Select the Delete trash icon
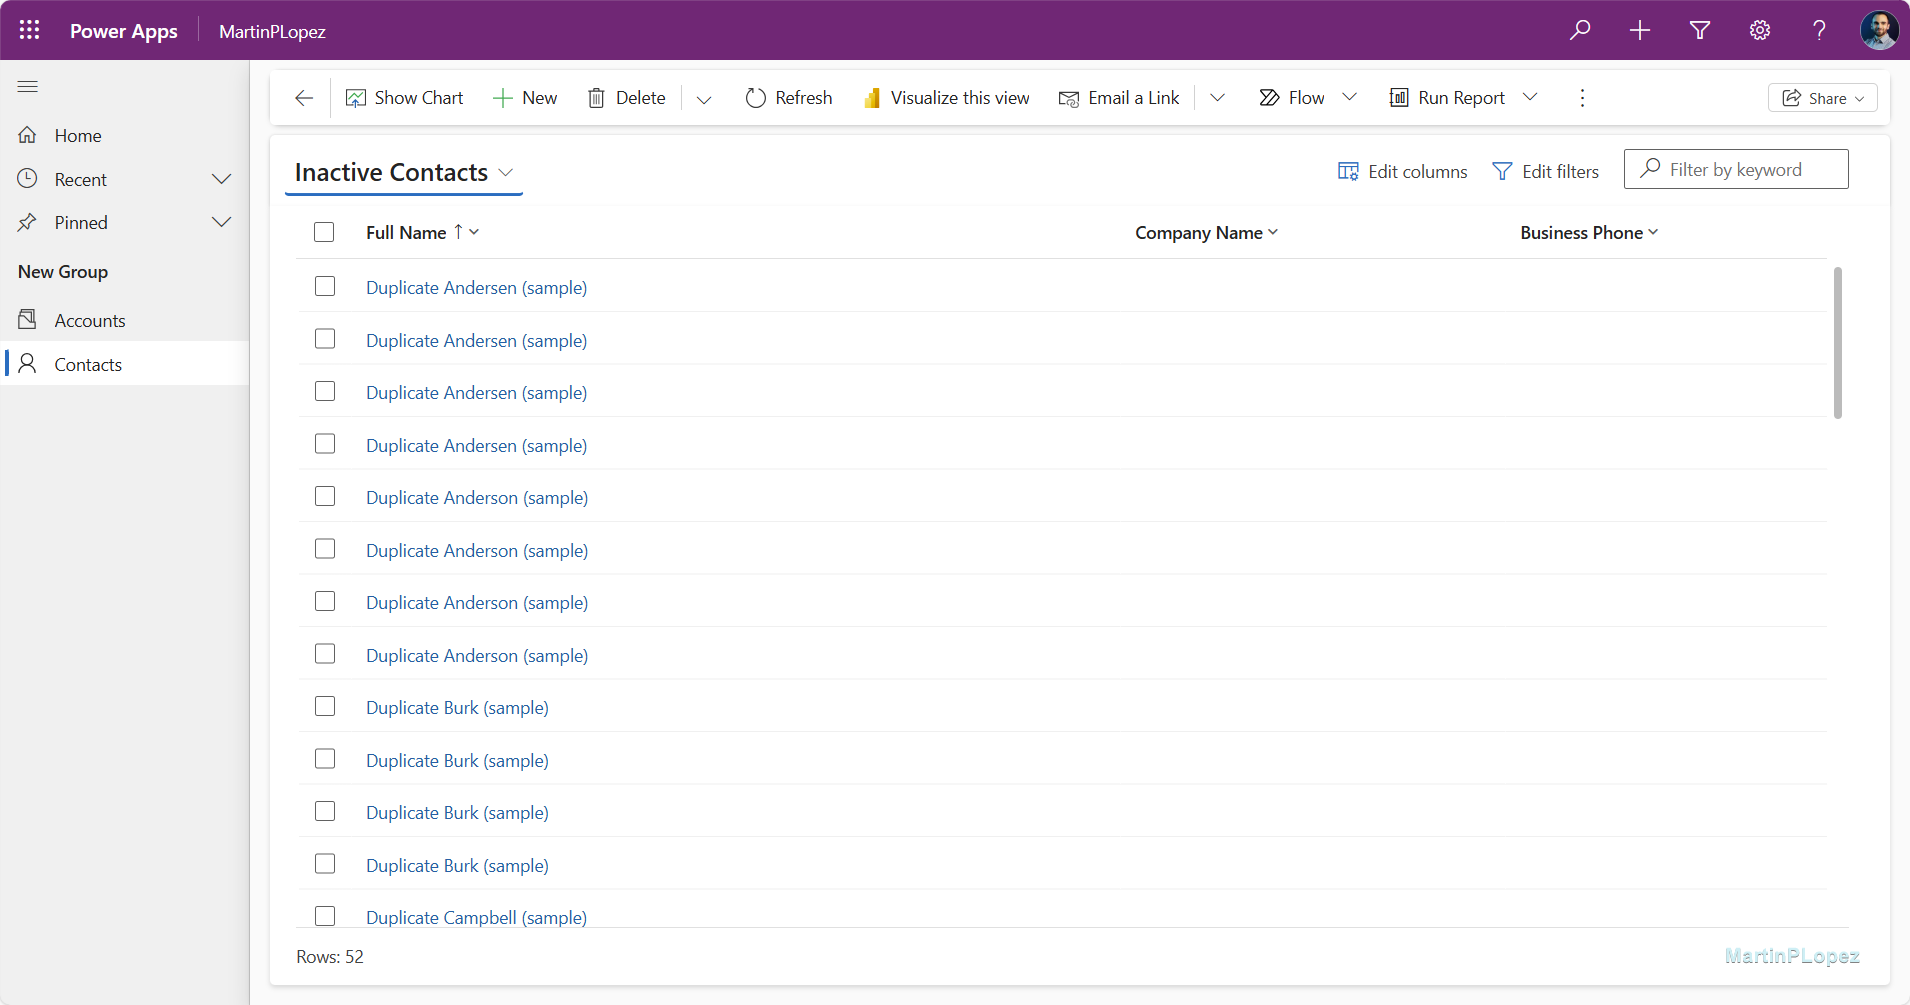The image size is (1910, 1005). 598,97
